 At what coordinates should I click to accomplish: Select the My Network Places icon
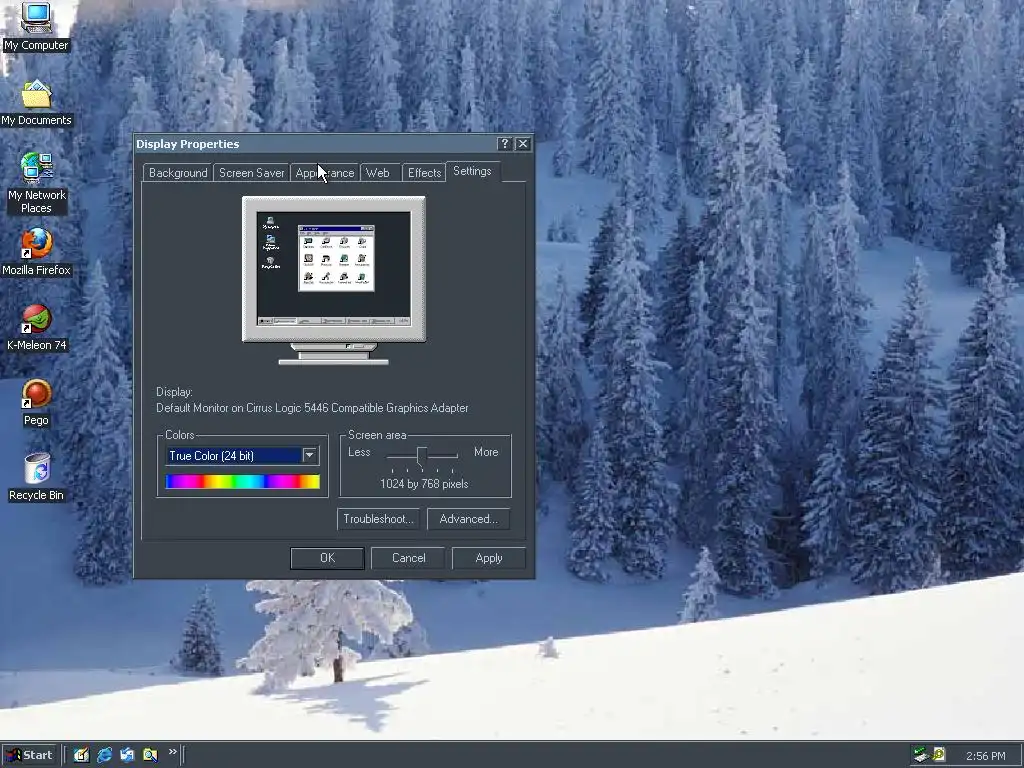36,184
